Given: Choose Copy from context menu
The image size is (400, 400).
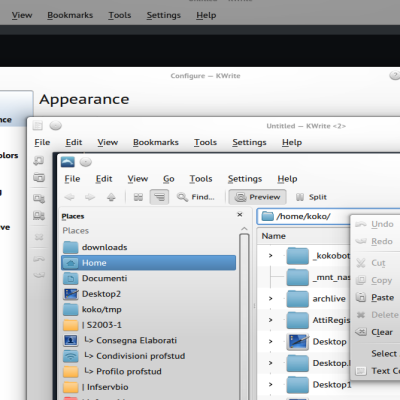Looking at the screenshot, I should 375,280.
